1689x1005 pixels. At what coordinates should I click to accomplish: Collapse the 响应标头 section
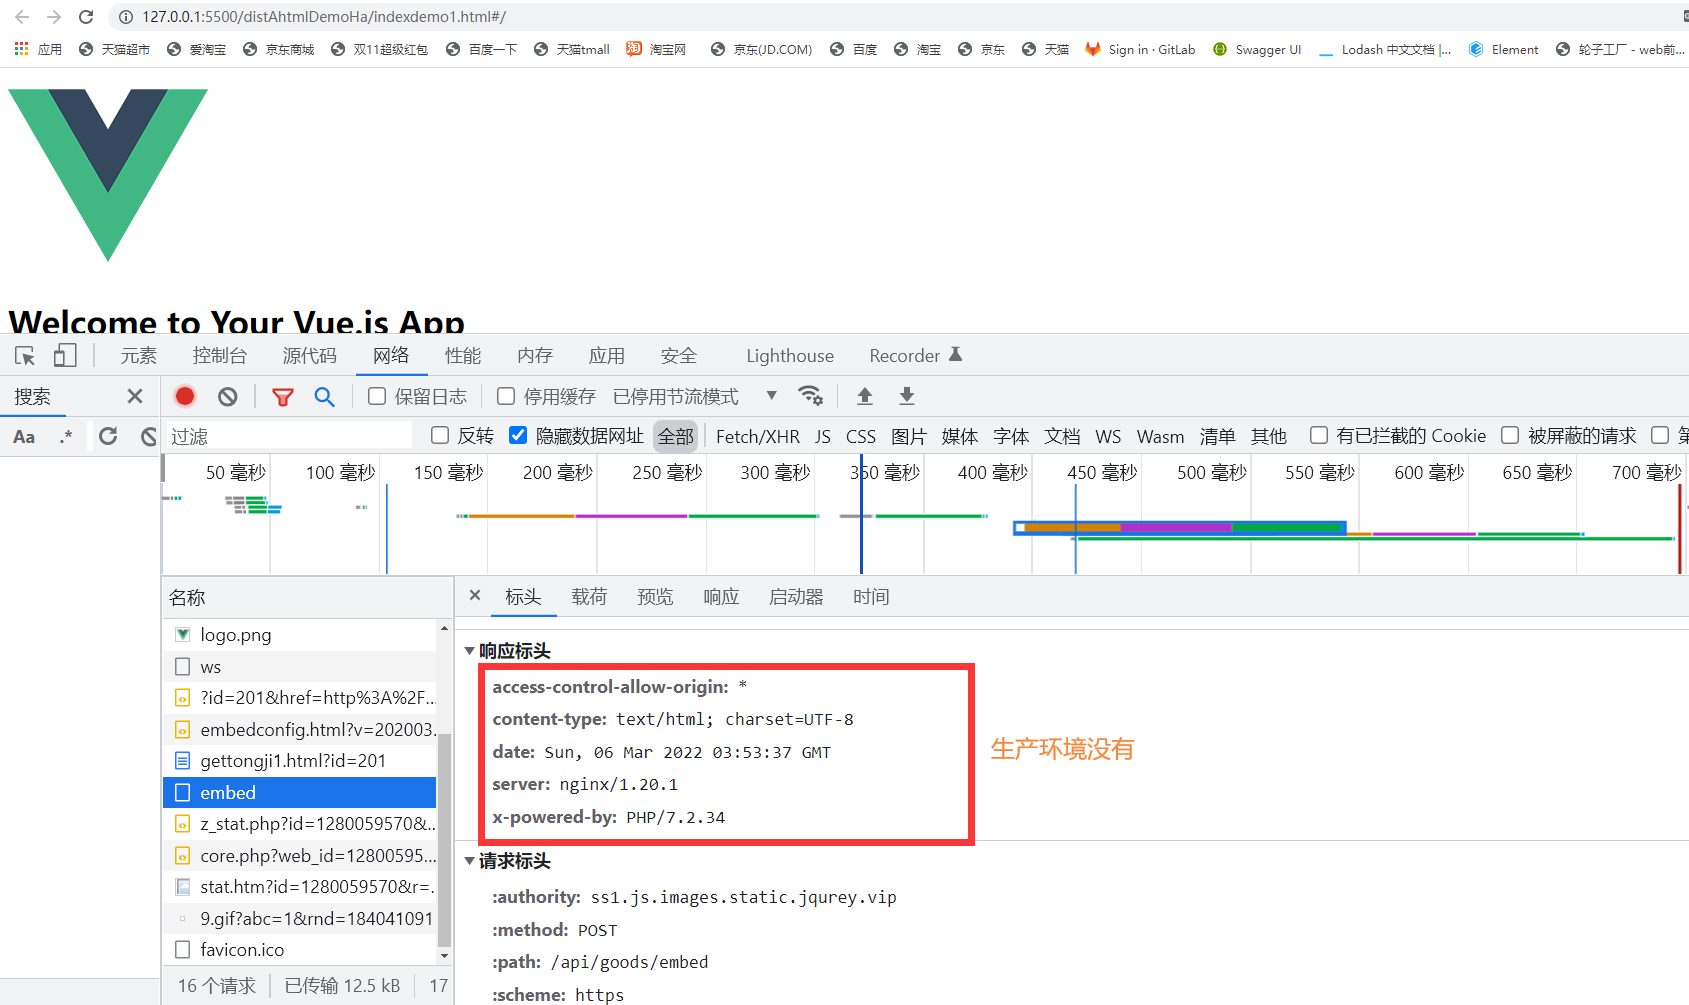[470, 651]
